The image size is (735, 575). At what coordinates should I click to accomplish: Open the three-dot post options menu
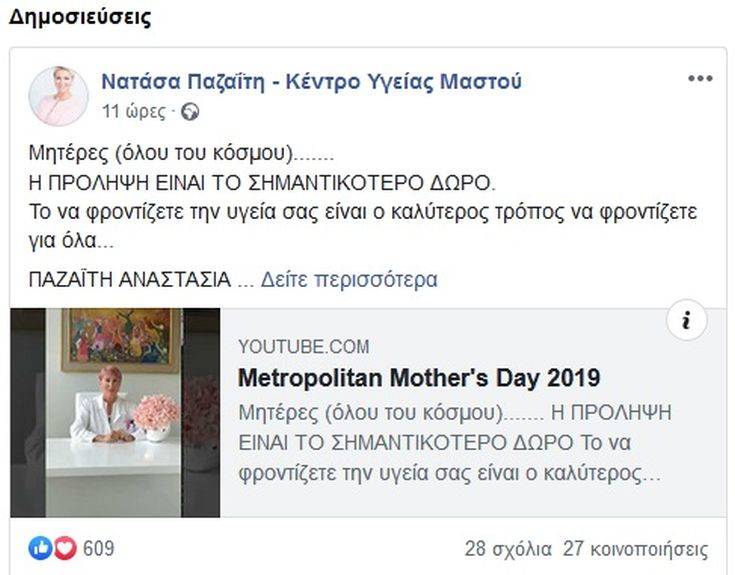click(699, 81)
